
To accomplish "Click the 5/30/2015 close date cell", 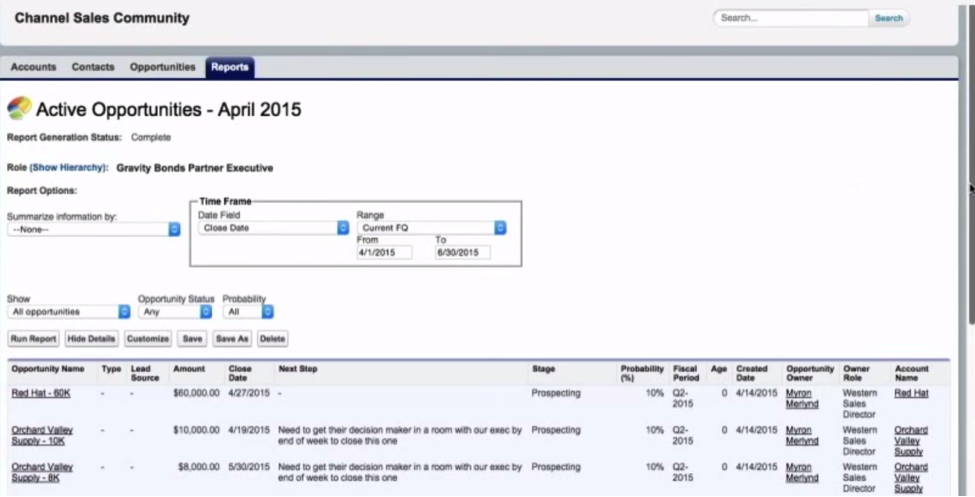I will [249, 467].
